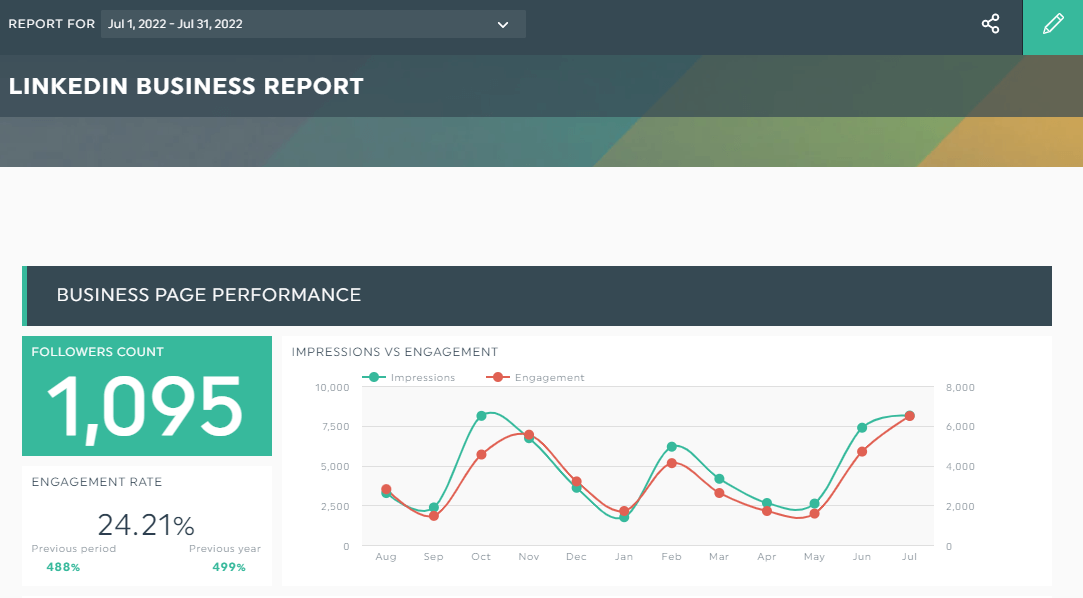The image size is (1083, 598).
Task: Click the Aug label on the x-axis
Action: (x=386, y=557)
